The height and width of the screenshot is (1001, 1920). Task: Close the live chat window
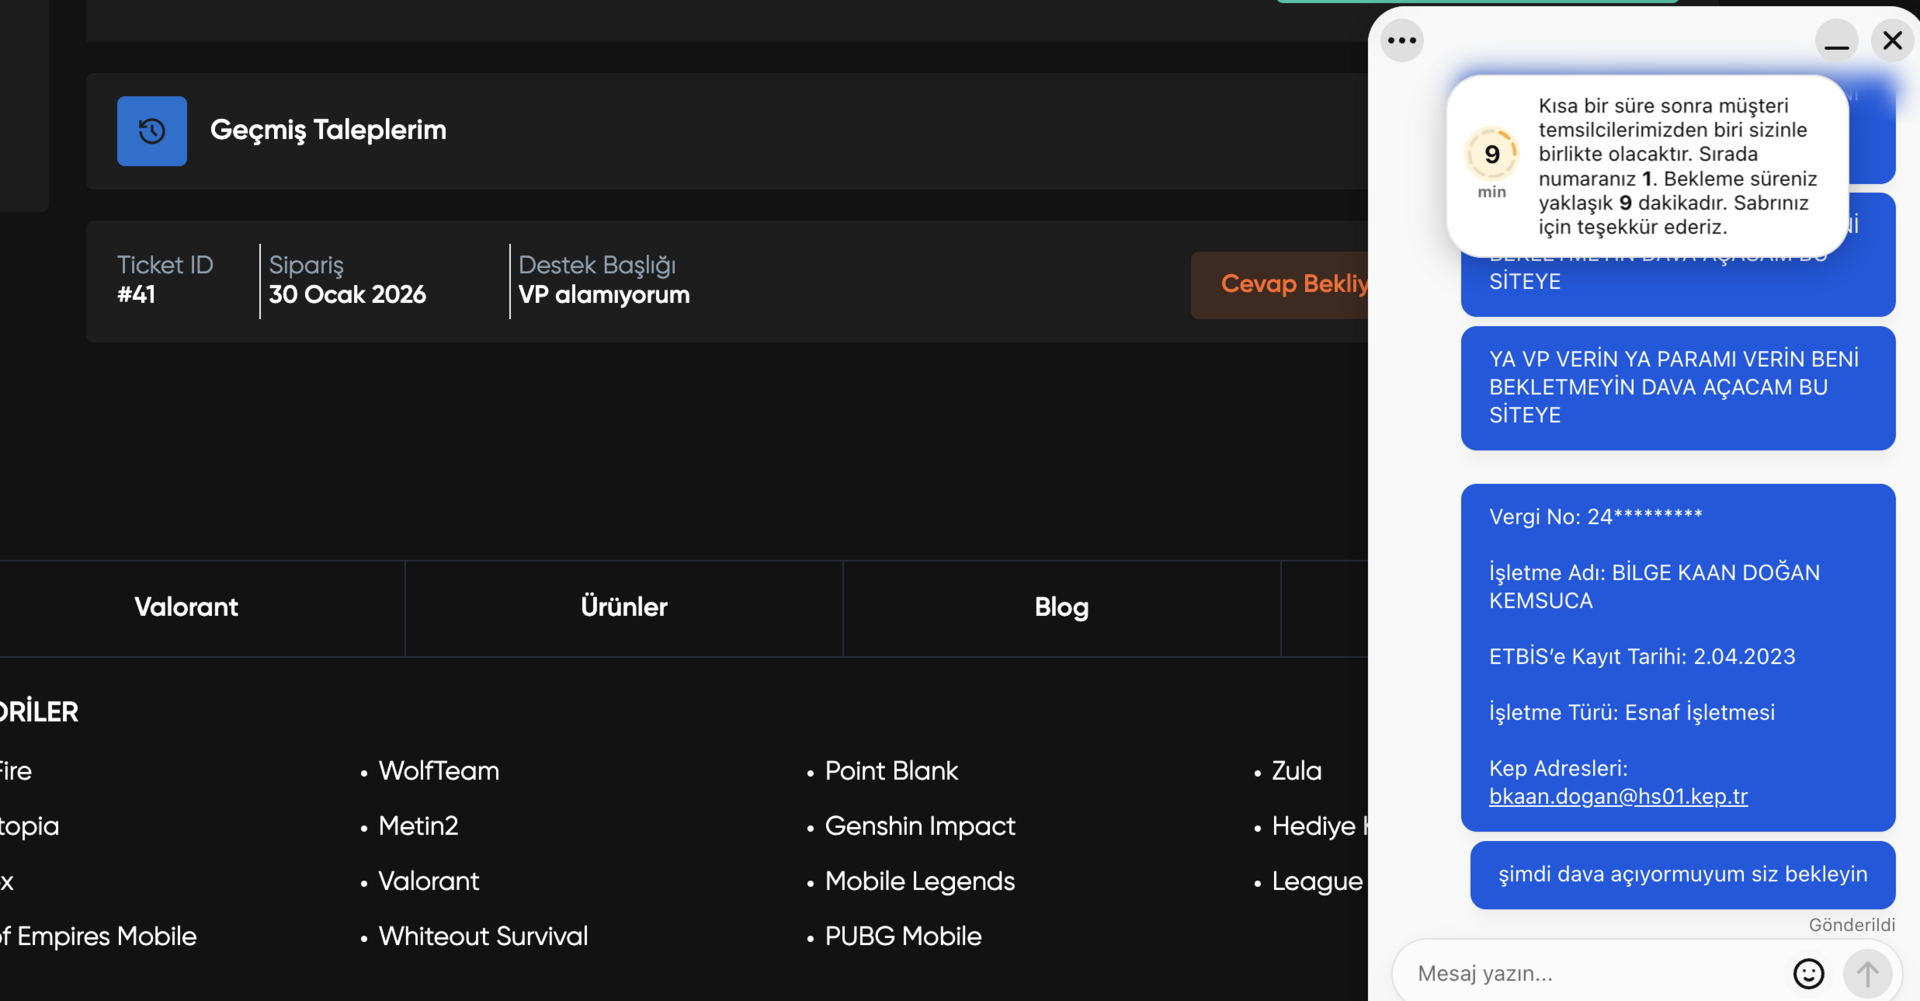coord(1892,41)
